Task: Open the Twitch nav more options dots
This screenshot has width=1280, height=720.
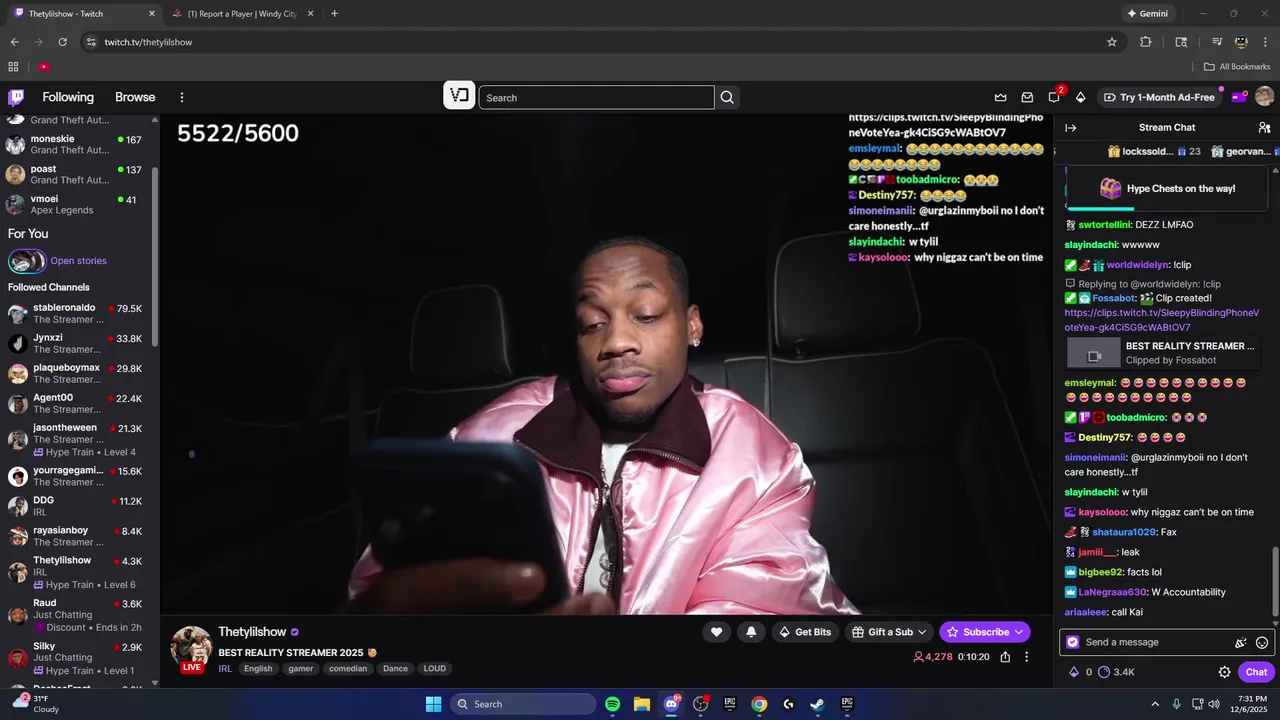Action: pos(182,97)
